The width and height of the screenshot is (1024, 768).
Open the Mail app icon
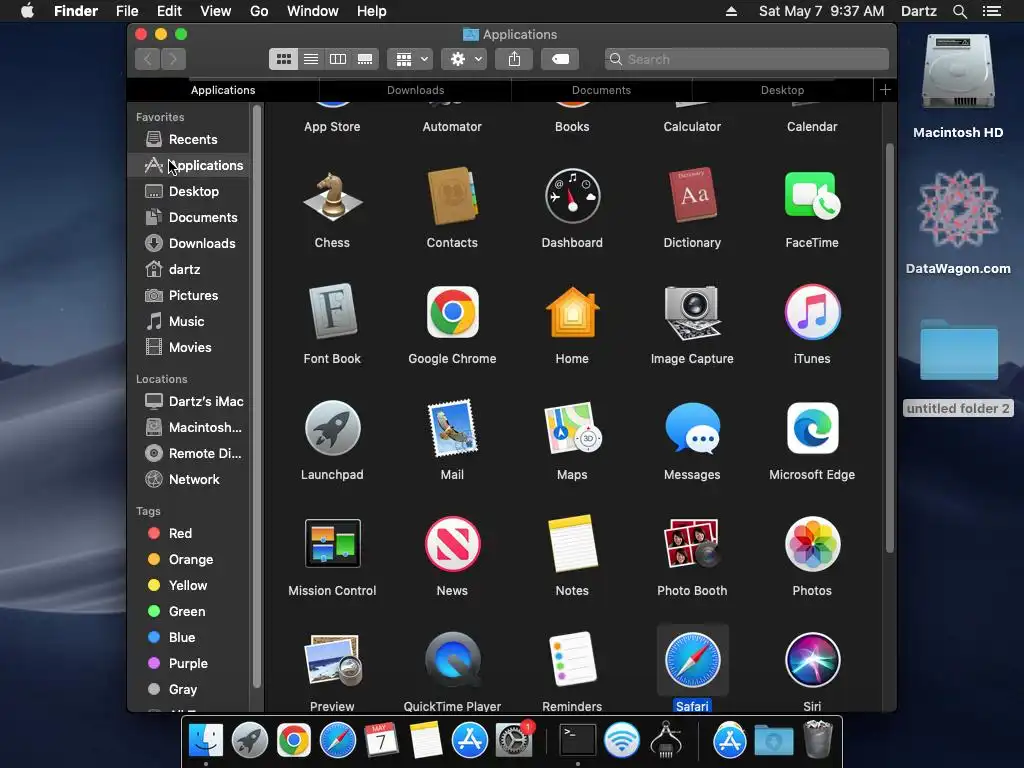click(x=452, y=428)
